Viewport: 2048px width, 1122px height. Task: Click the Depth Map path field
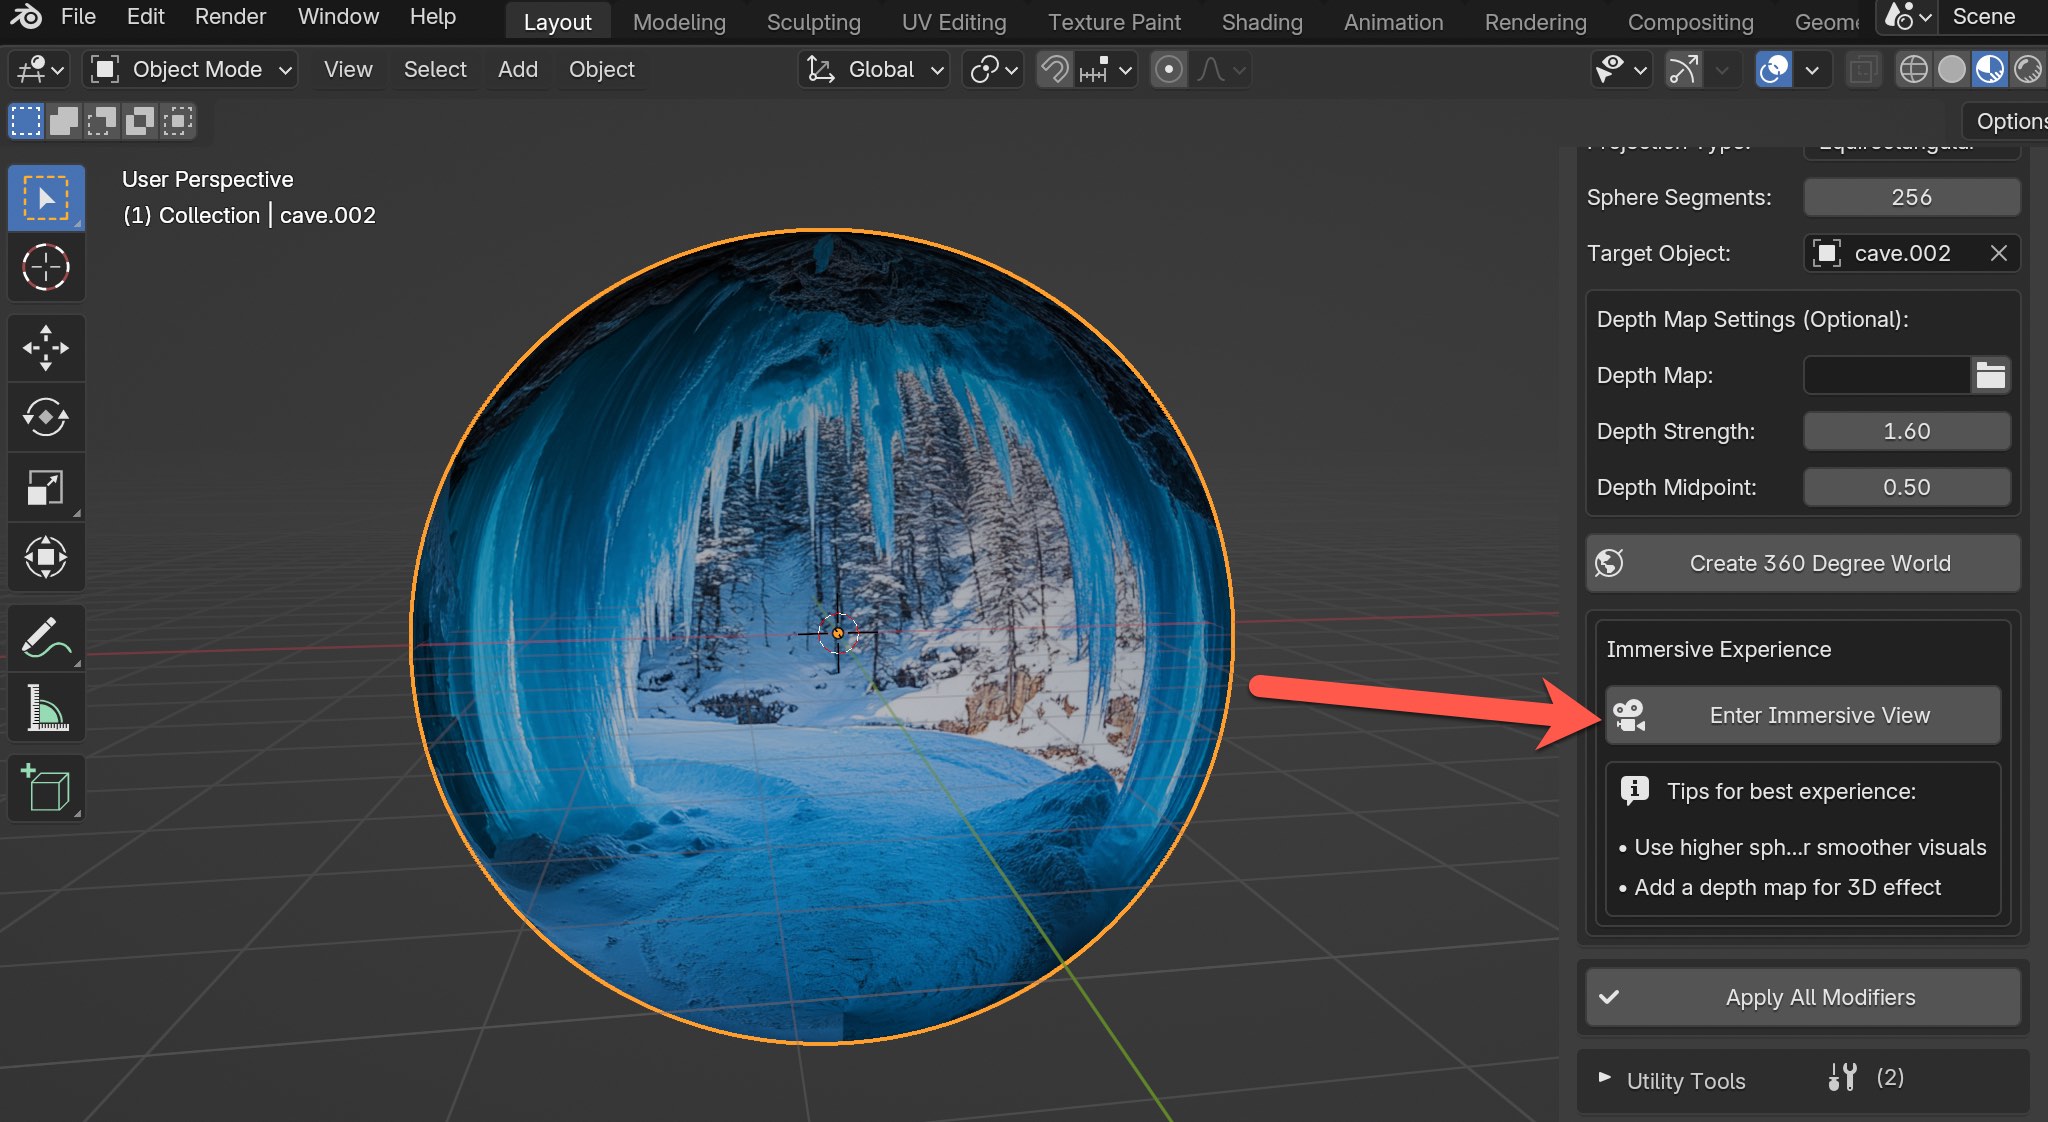(1887, 376)
